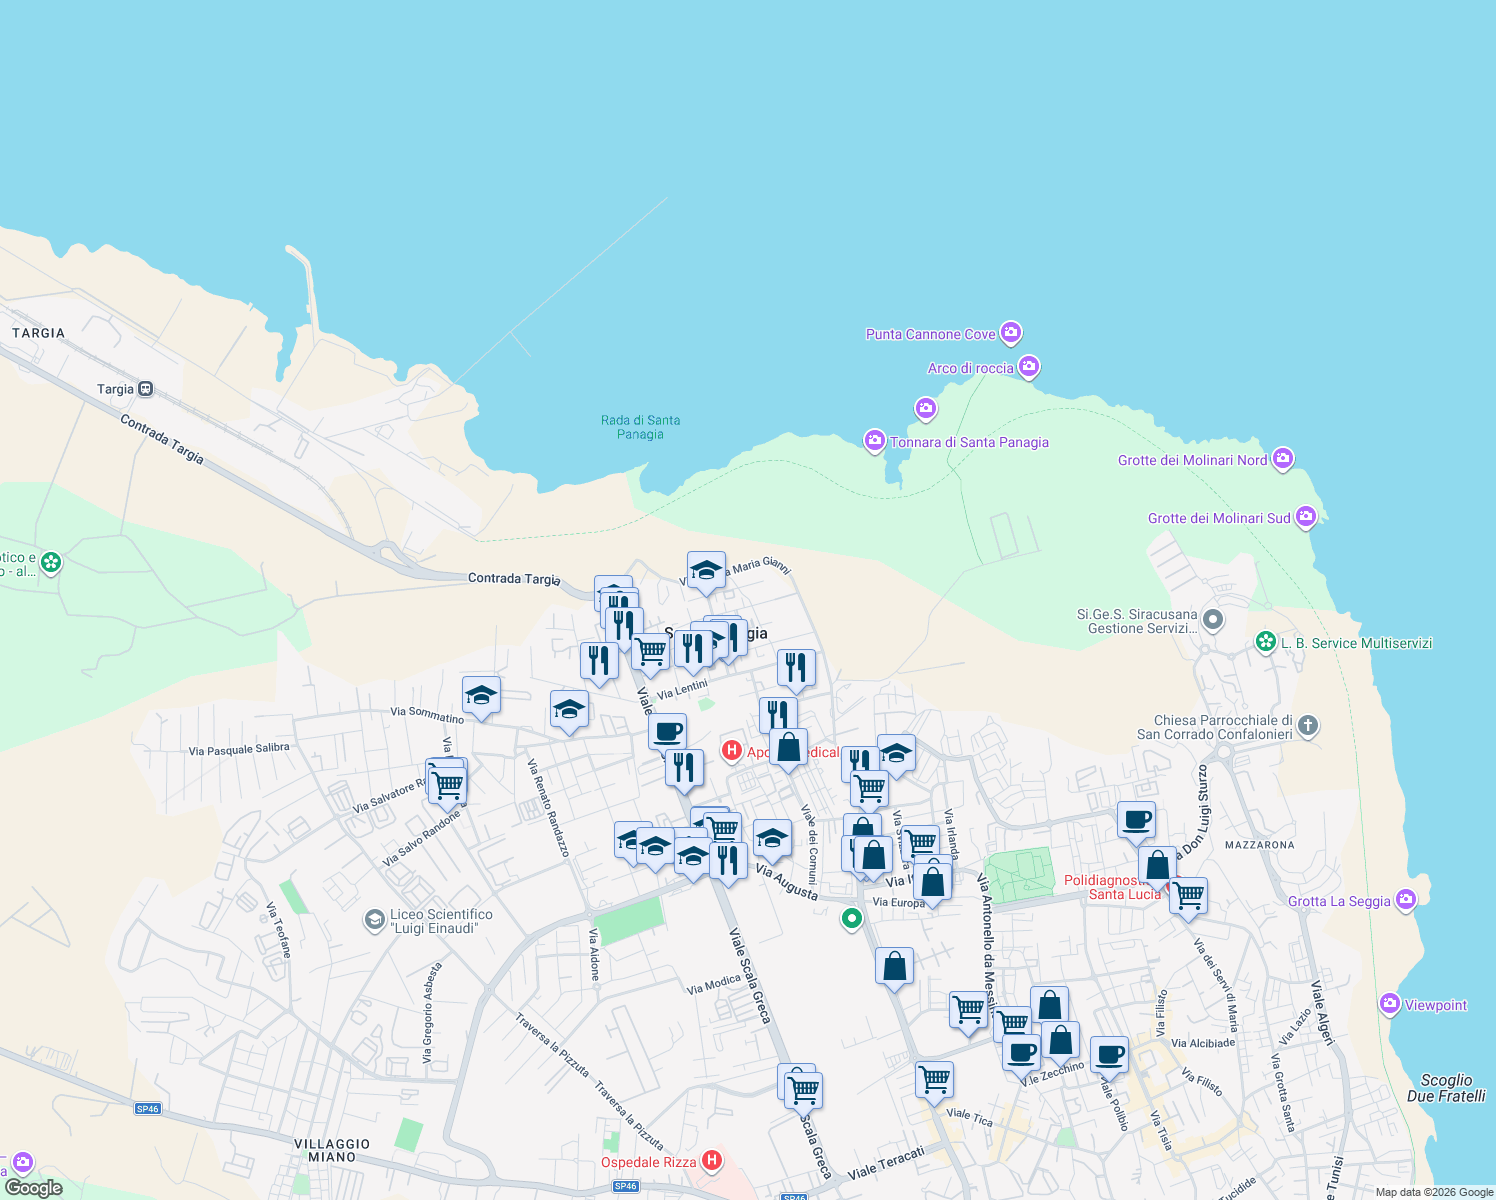Image resolution: width=1496 pixels, height=1200 pixels.
Task: Click the green transit dot on Via Augusta
Action: 852,918
